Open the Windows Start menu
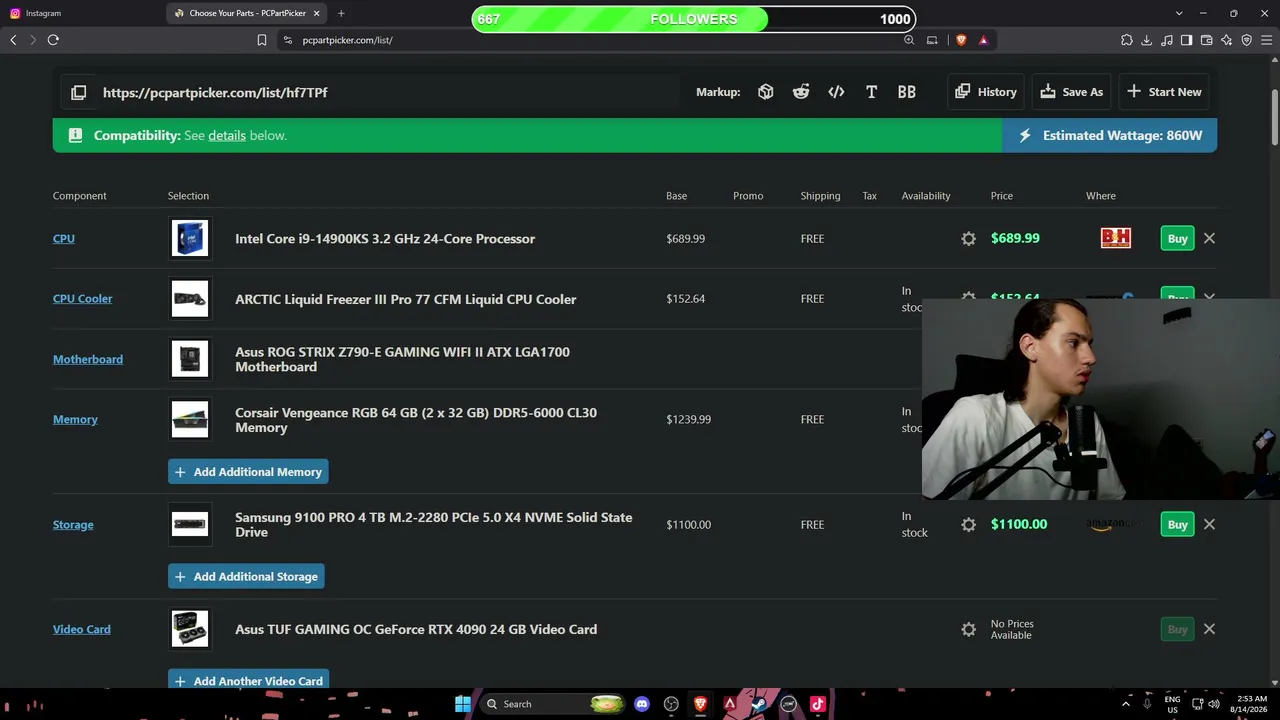The width and height of the screenshot is (1280, 720). [x=463, y=704]
